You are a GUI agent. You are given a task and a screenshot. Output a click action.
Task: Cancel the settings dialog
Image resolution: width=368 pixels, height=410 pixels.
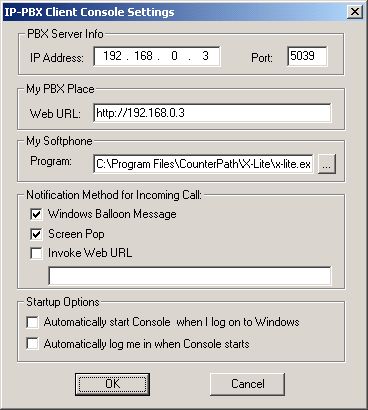[248, 384]
